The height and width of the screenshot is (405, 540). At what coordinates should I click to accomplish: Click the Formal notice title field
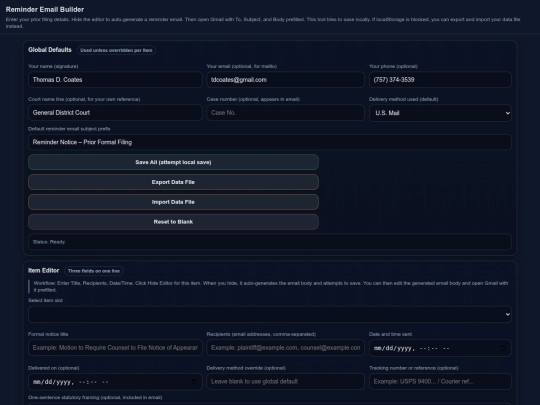[115, 348]
